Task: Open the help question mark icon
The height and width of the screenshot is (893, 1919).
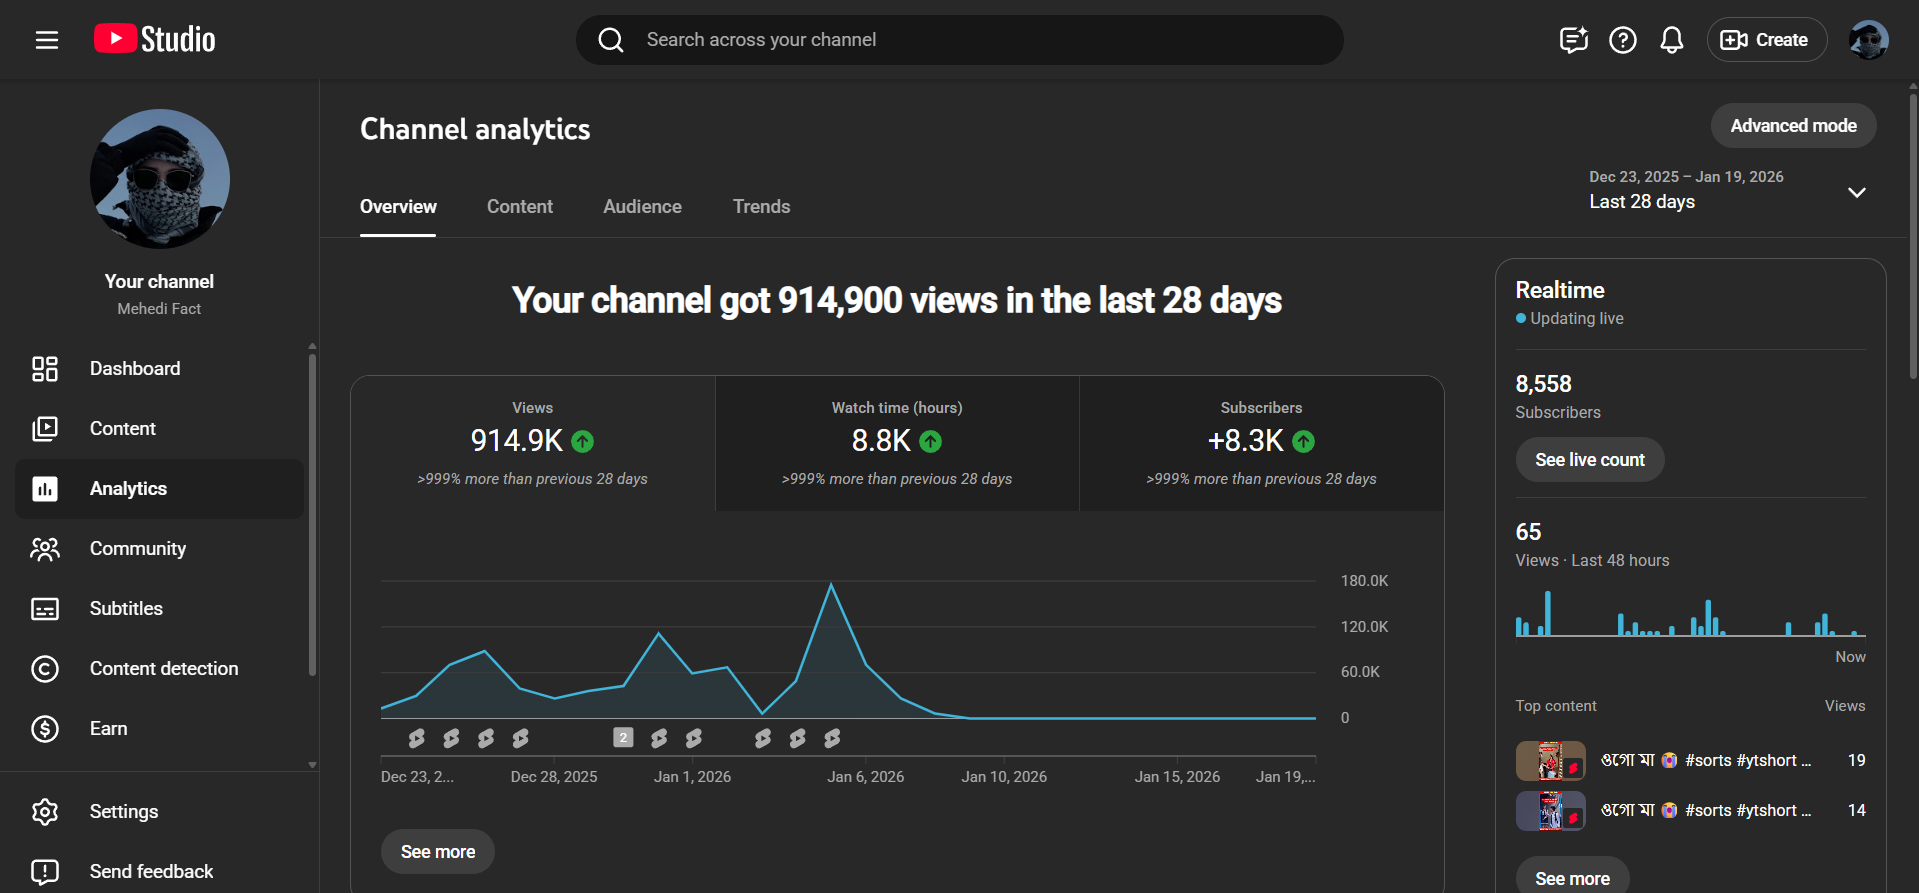Action: point(1622,40)
